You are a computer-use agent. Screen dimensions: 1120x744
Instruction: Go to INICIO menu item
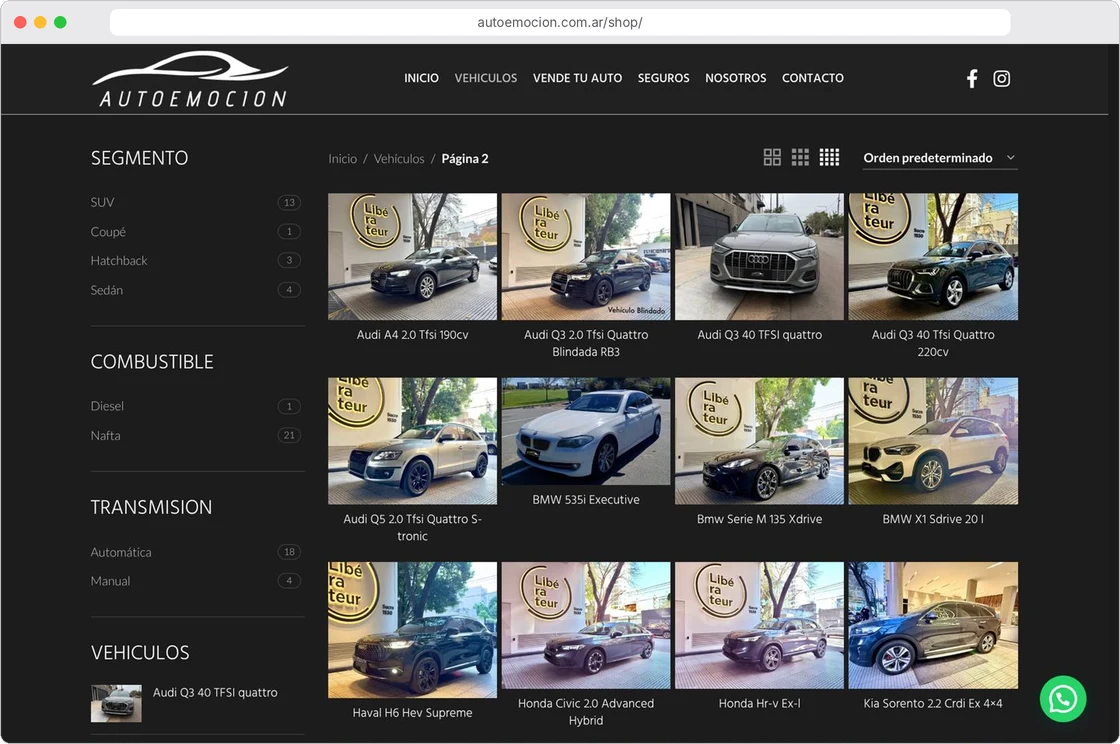(x=421, y=78)
